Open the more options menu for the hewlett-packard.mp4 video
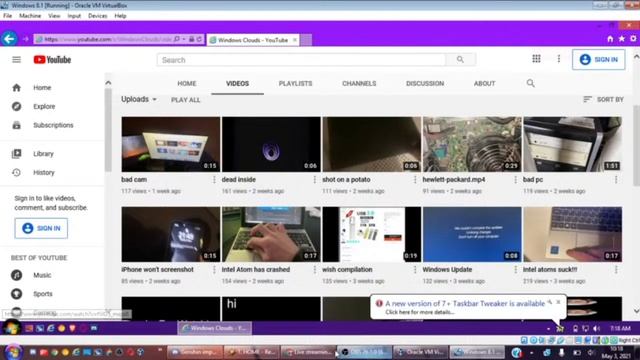640x360 pixels. pyautogui.click(x=515, y=180)
